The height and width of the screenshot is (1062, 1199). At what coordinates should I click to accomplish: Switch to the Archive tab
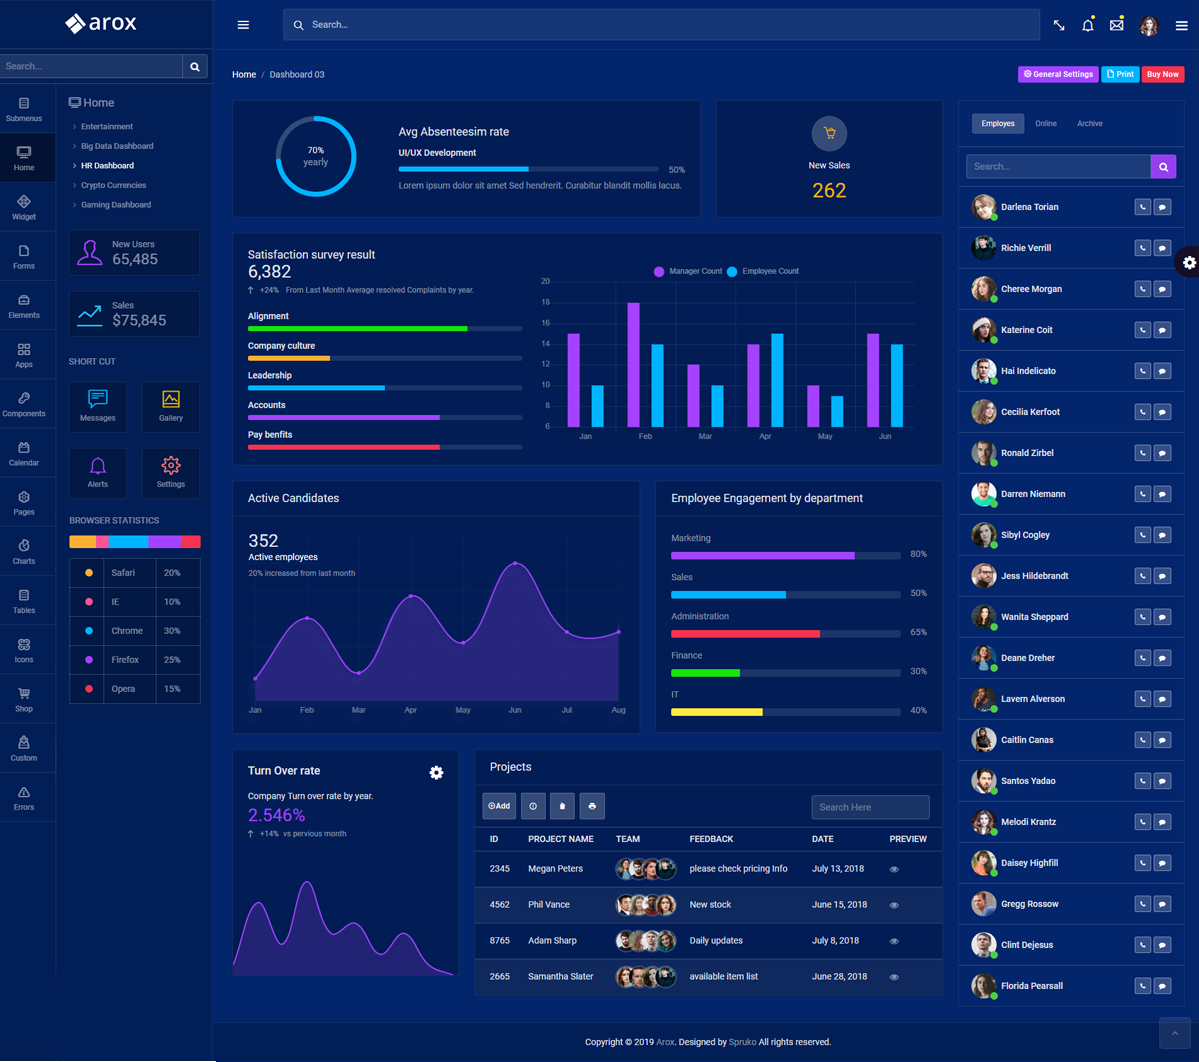[1090, 124]
